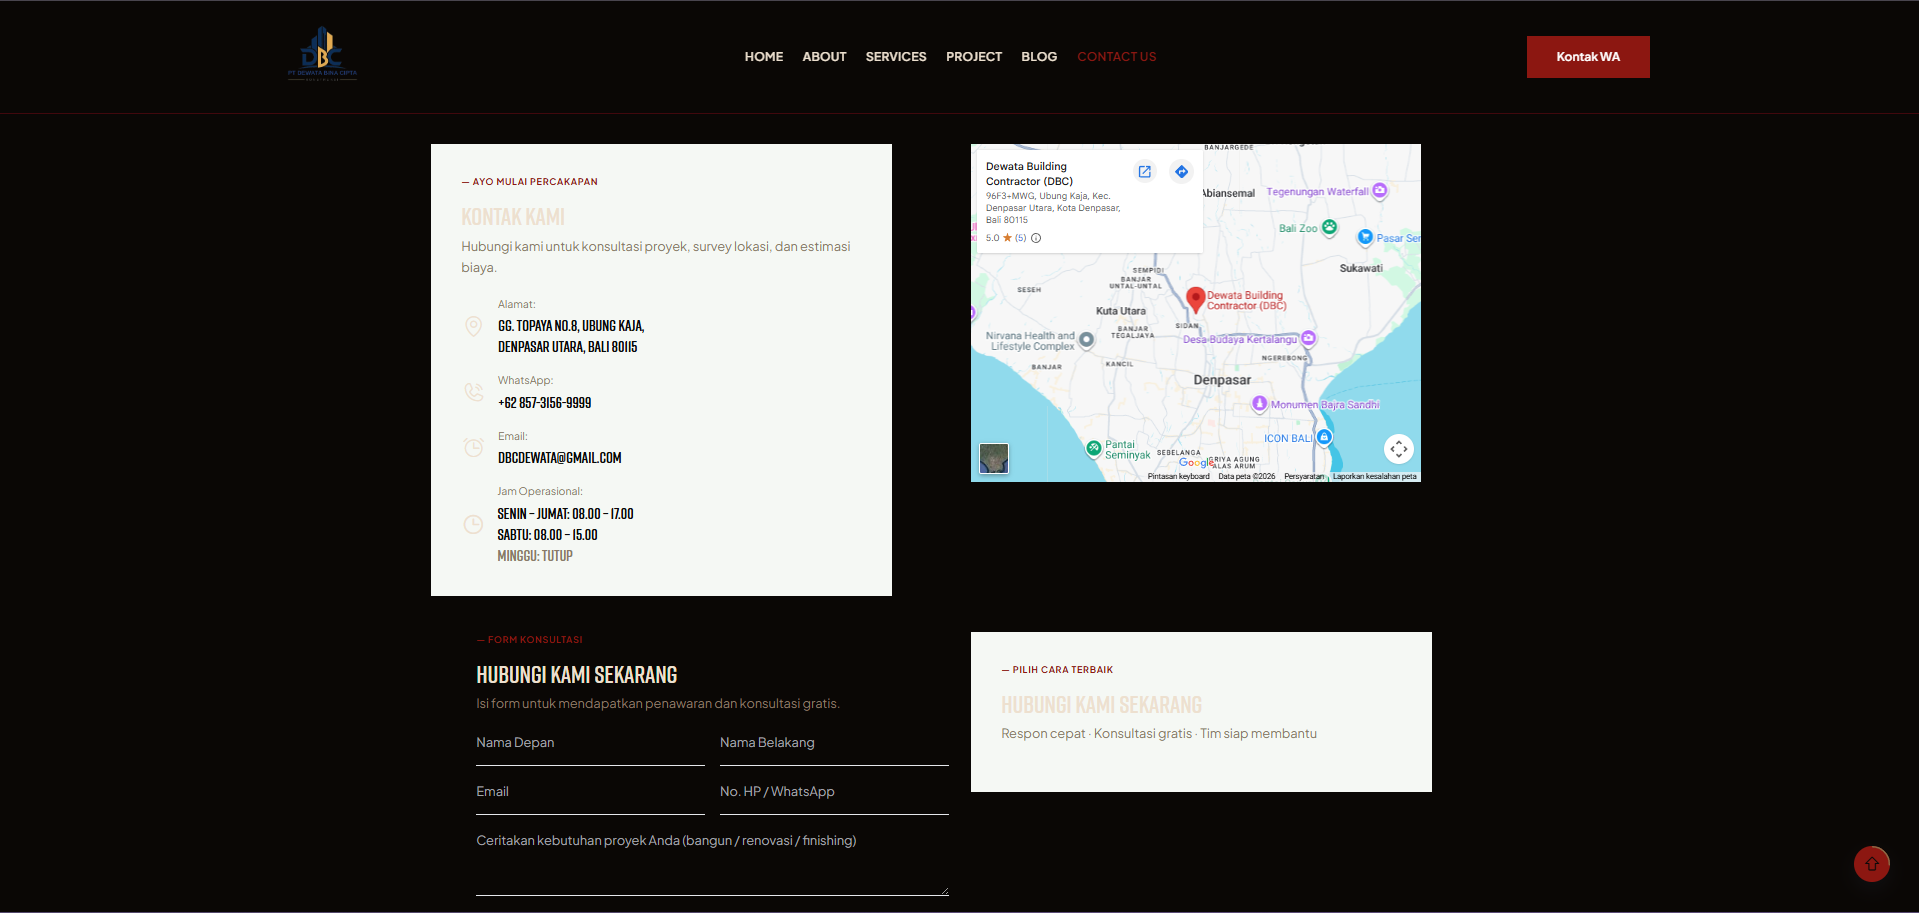Image resolution: width=1919 pixels, height=913 pixels.
Task: Toggle the map fullscreen camera control
Action: tap(1399, 449)
